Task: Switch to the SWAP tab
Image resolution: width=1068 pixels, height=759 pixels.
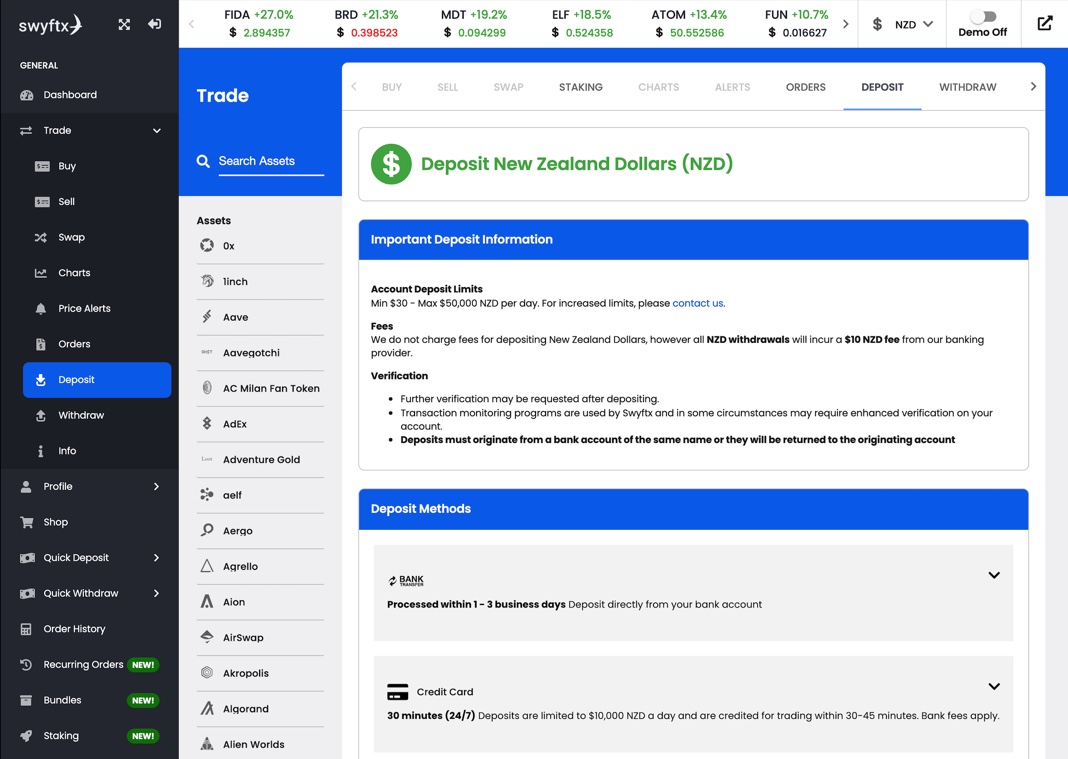Action: 509,87
